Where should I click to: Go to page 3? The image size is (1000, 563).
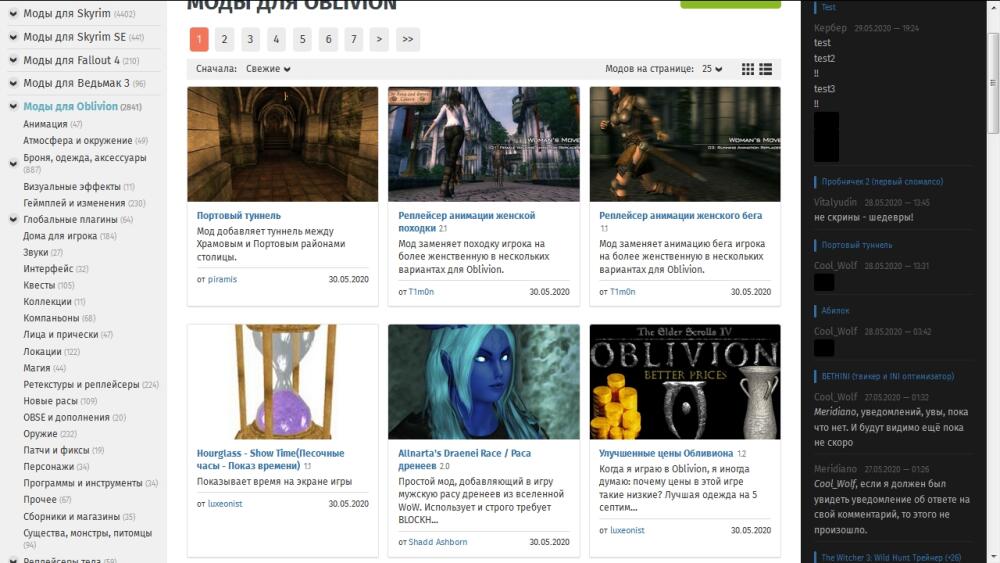tap(250, 39)
